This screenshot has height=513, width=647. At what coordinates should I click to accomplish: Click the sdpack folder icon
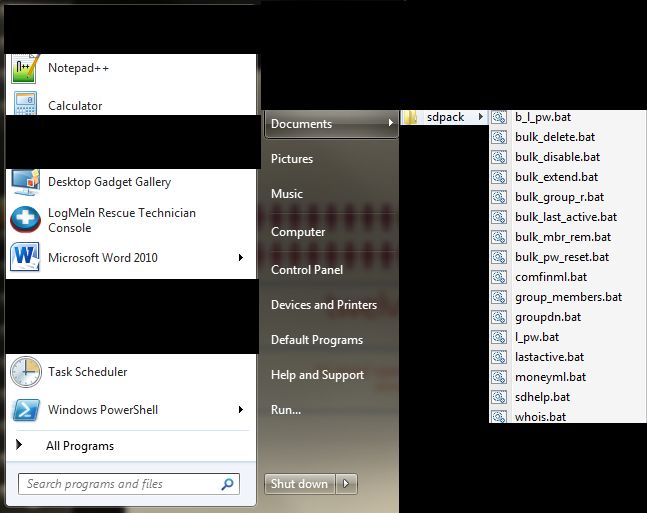tap(410, 118)
